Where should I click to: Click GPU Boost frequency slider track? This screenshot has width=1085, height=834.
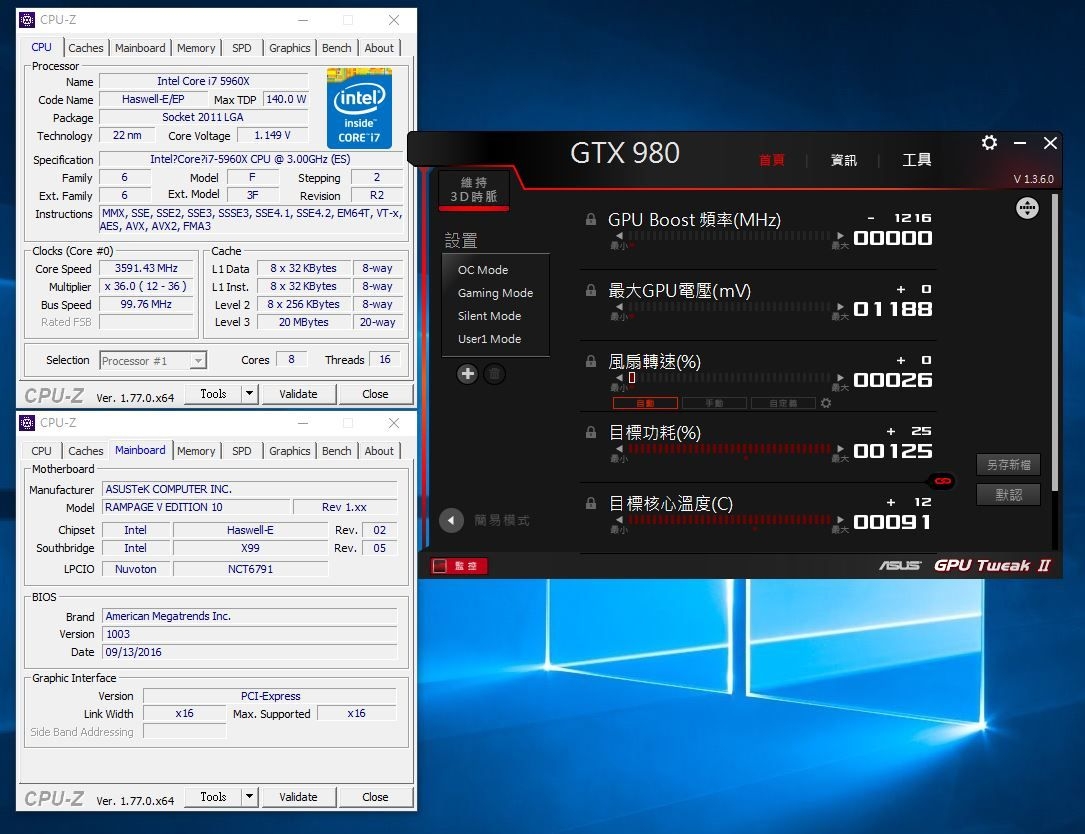pyautogui.click(x=729, y=236)
